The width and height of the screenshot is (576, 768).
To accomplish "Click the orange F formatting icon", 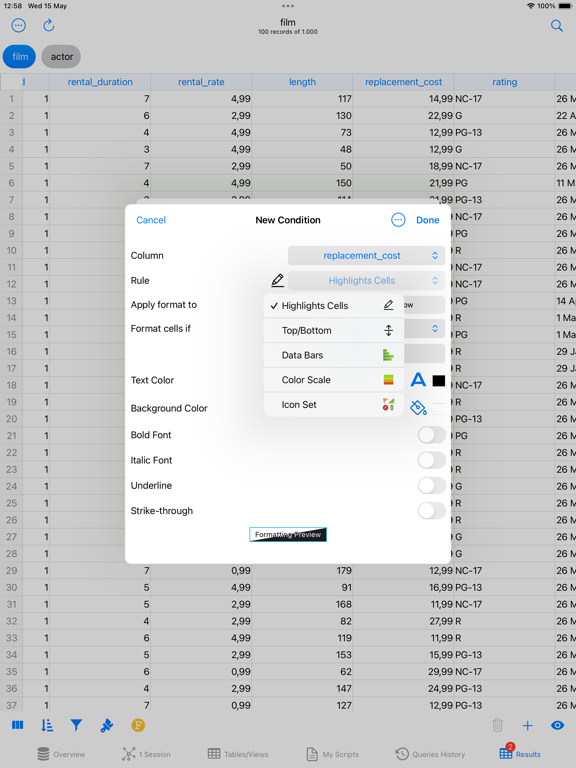I will click(x=138, y=725).
